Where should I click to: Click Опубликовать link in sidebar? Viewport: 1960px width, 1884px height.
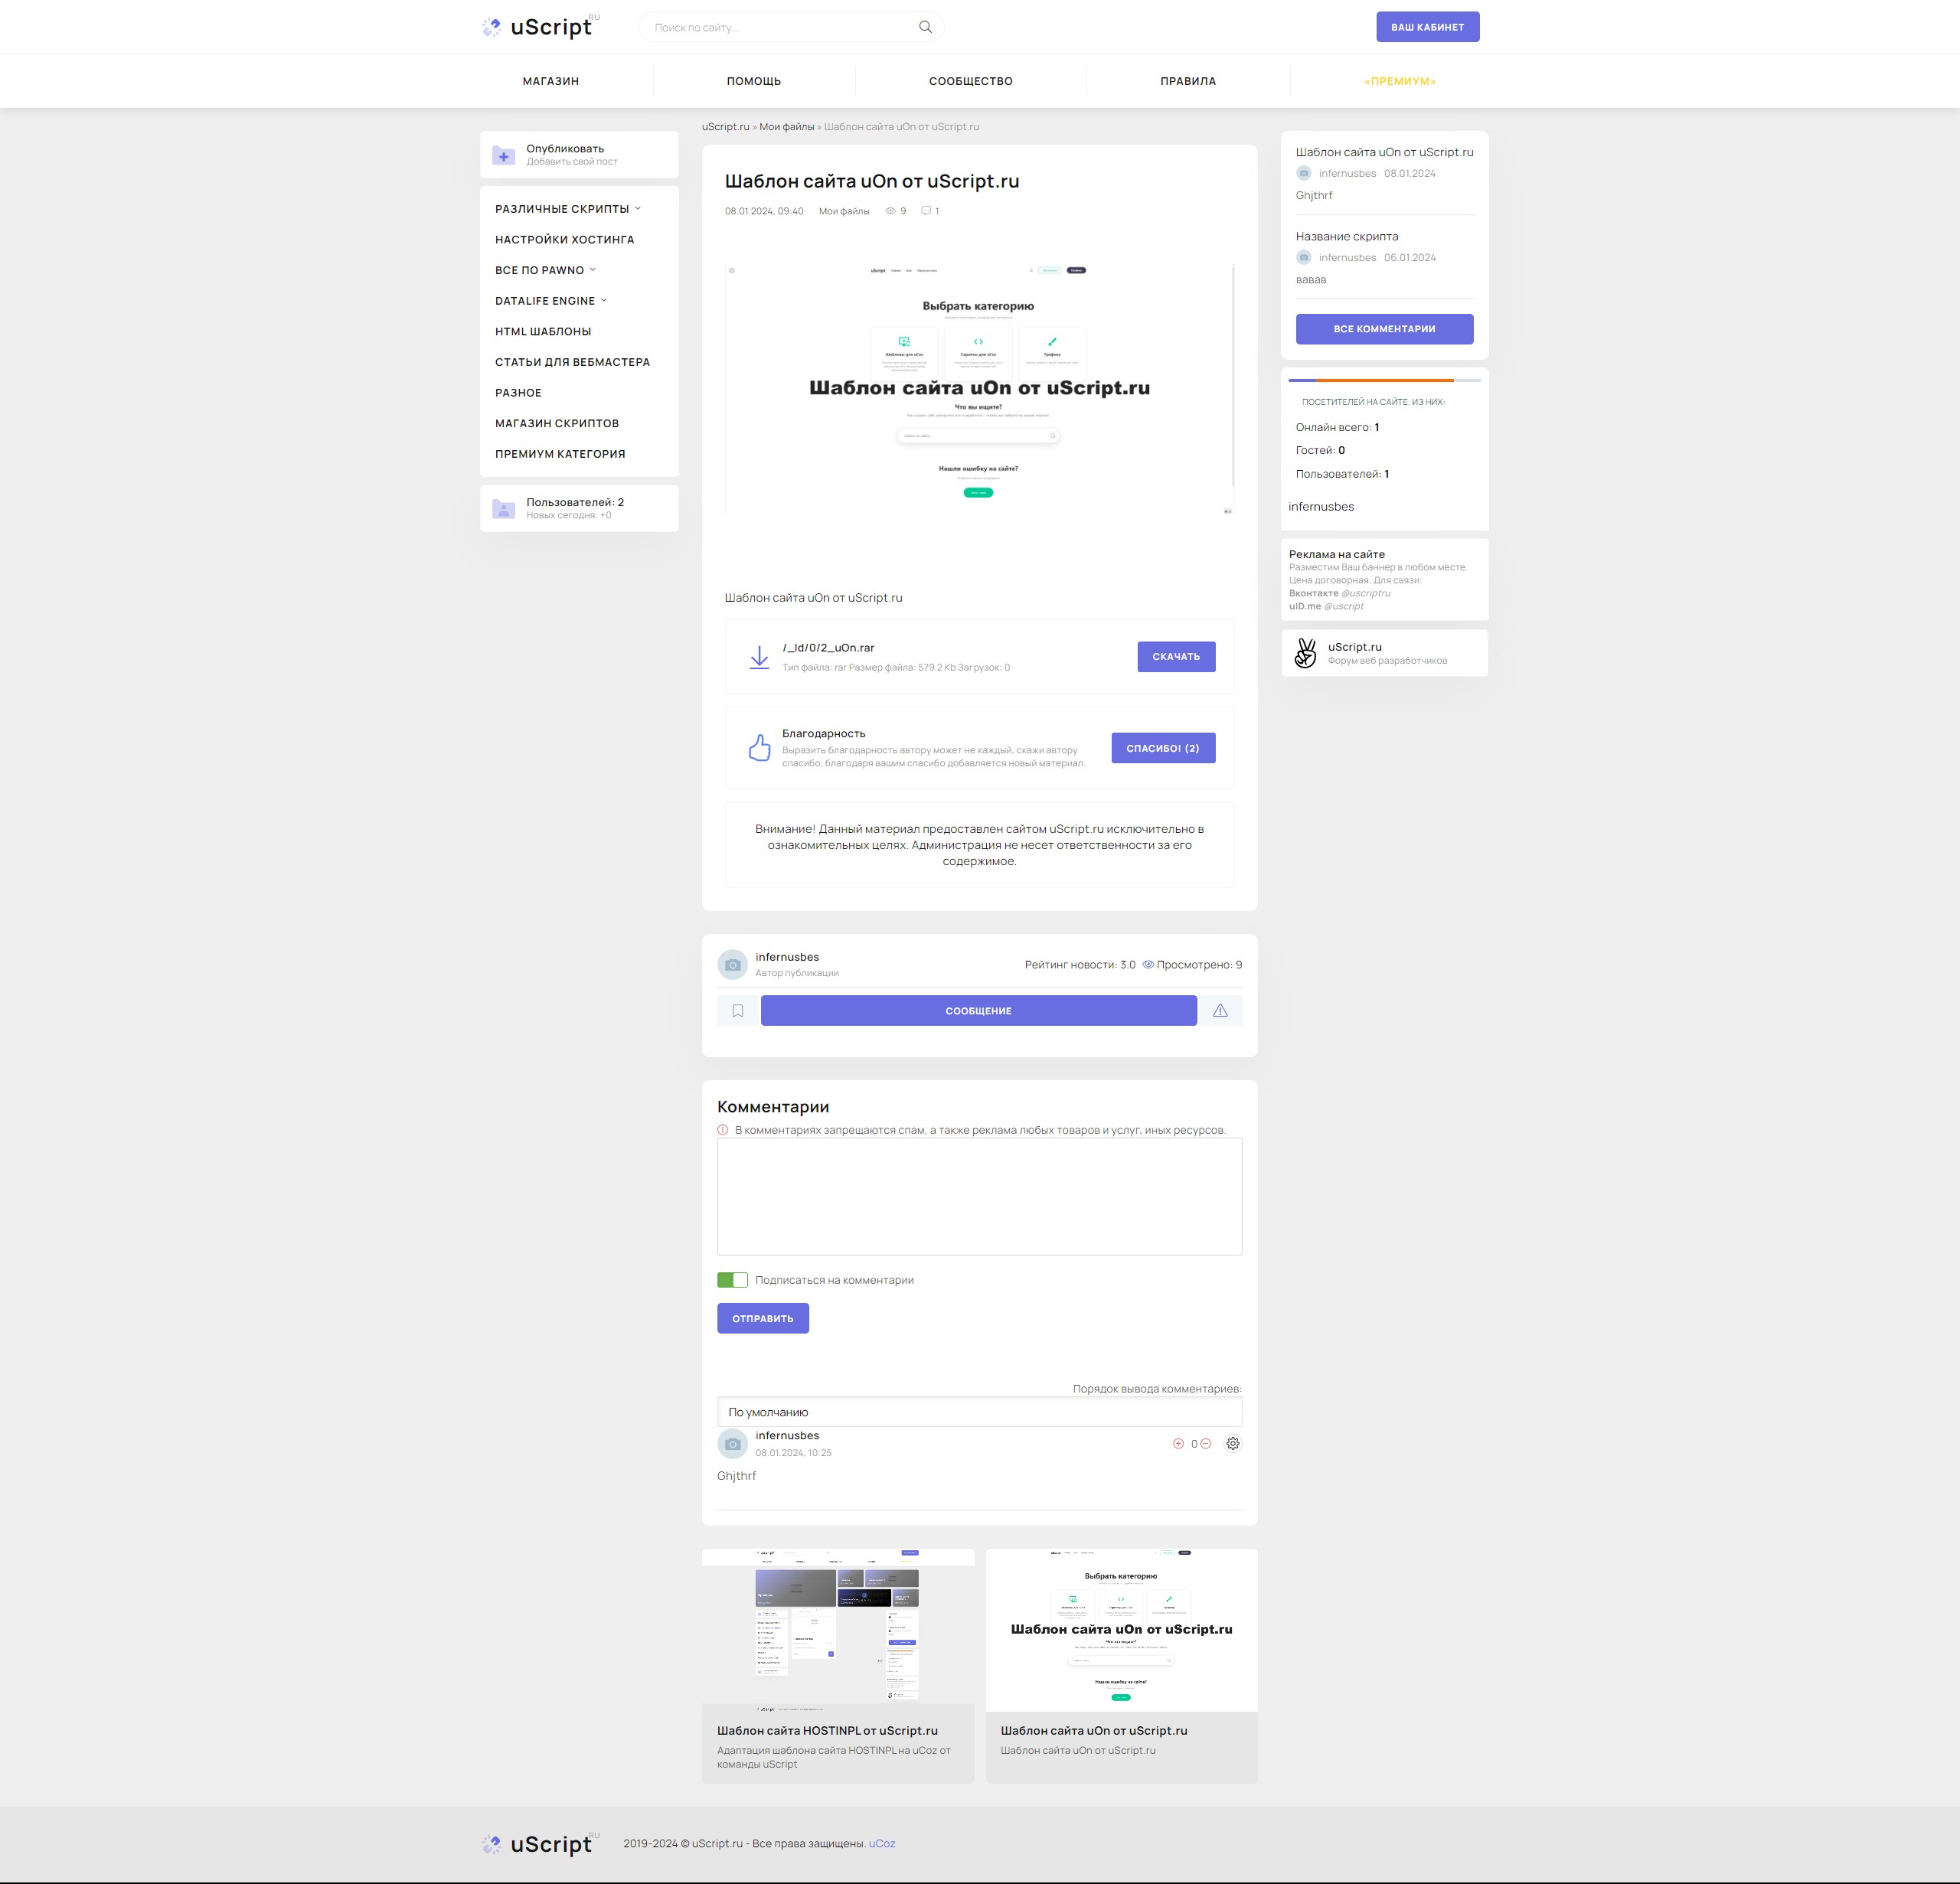pos(565,149)
